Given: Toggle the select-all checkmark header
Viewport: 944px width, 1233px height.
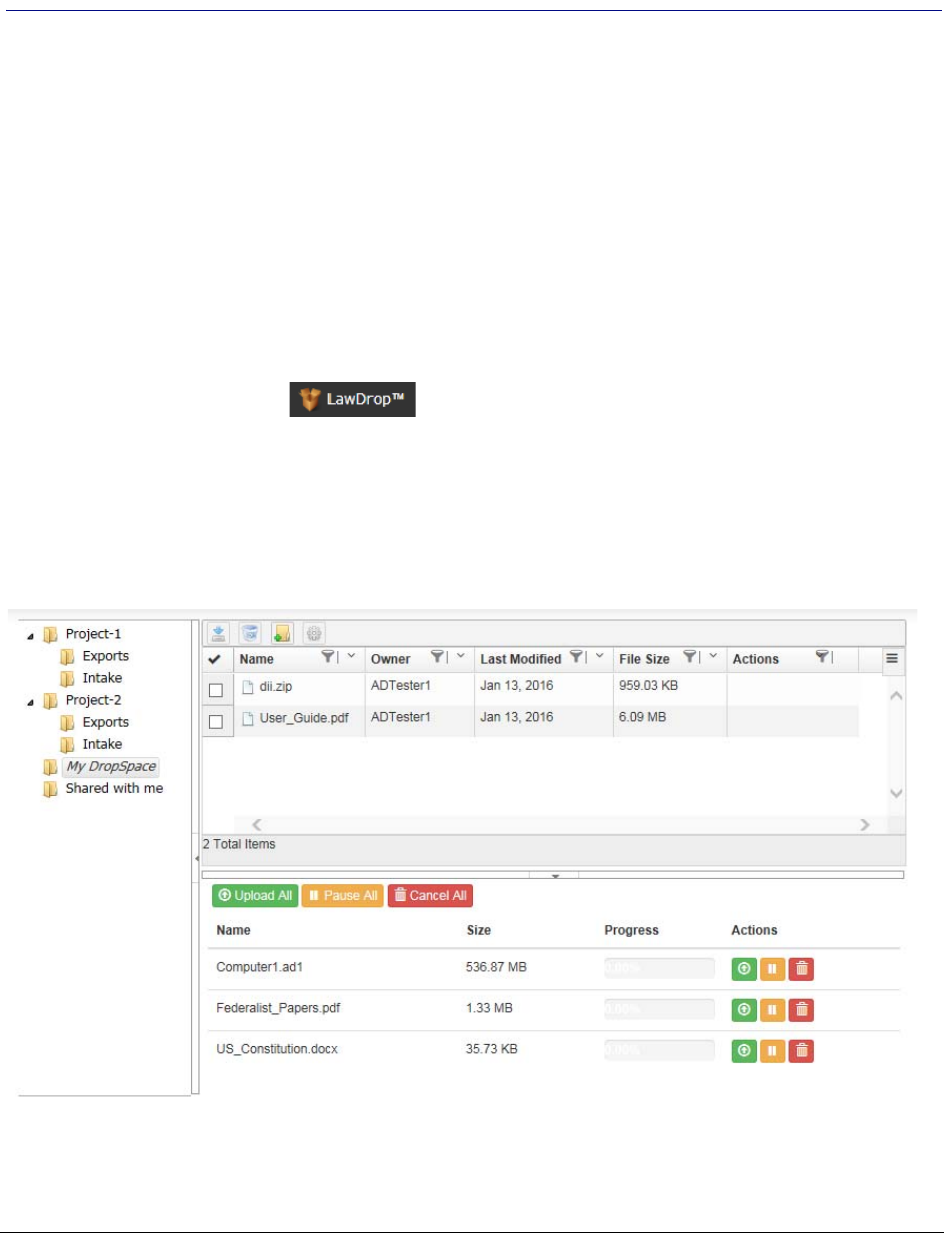Looking at the screenshot, I should [x=215, y=660].
